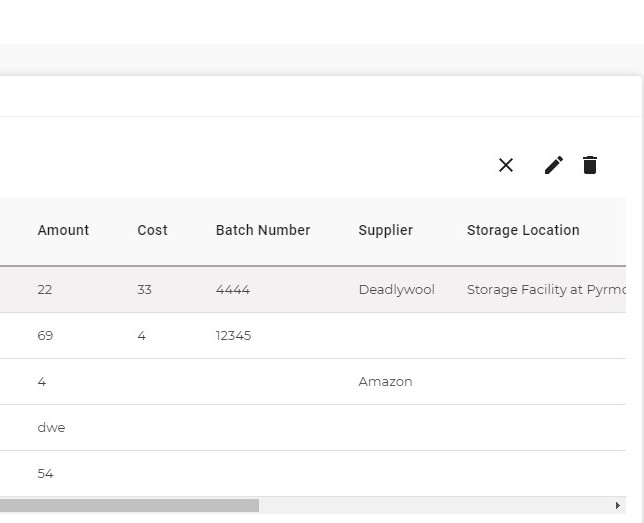
Task: Select the row with amount 22
Action: (x=45, y=290)
